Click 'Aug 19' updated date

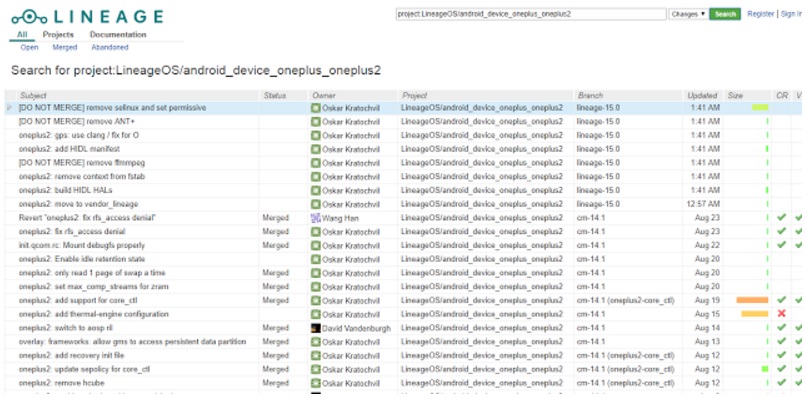707,300
